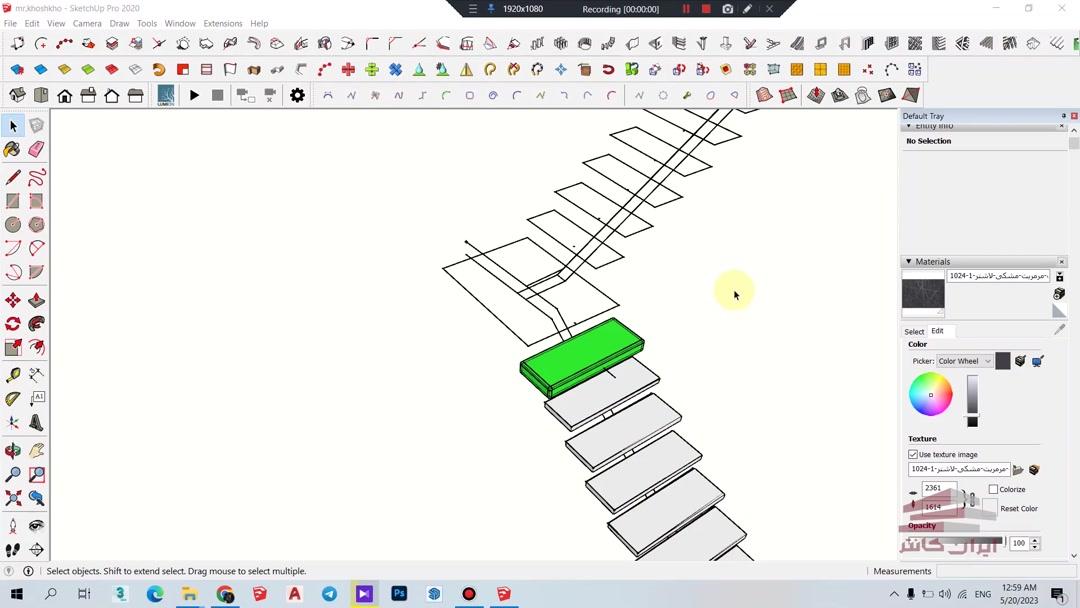
Task: Select the Tape Measure tool
Action: click(x=12, y=375)
